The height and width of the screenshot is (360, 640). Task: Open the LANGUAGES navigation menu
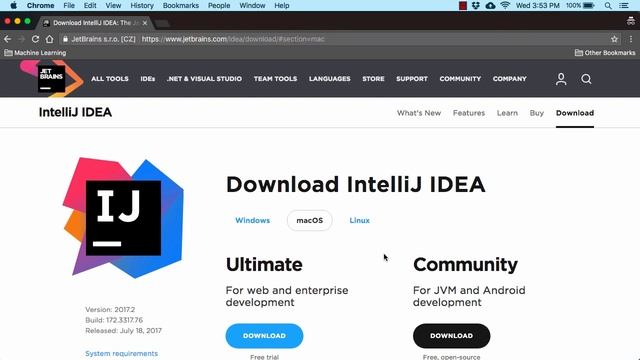[329, 79]
